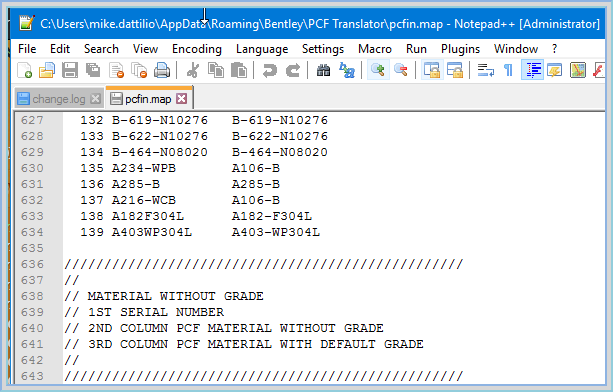The height and width of the screenshot is (392, 613).
Task: Click the Undo arrow icon
Action: click(270, 70)
